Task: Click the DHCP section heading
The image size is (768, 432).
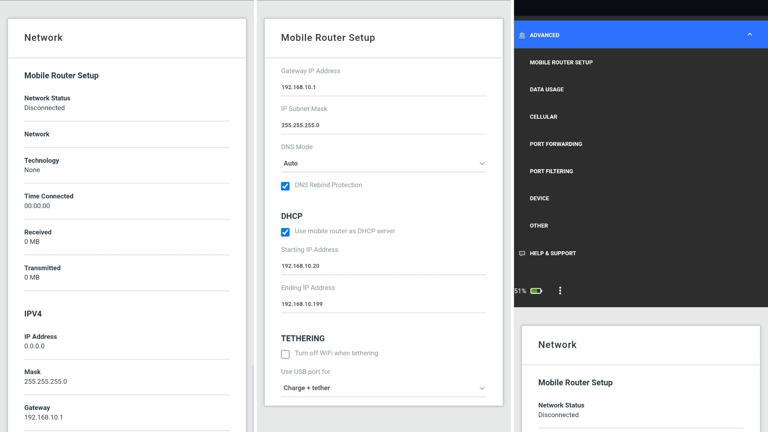Action: click(291, 216)
